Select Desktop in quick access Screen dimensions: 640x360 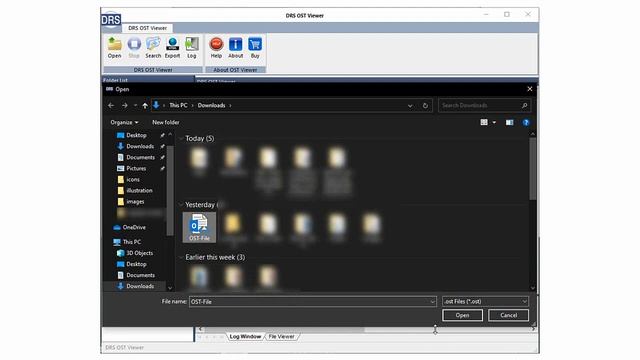(136, 135)
